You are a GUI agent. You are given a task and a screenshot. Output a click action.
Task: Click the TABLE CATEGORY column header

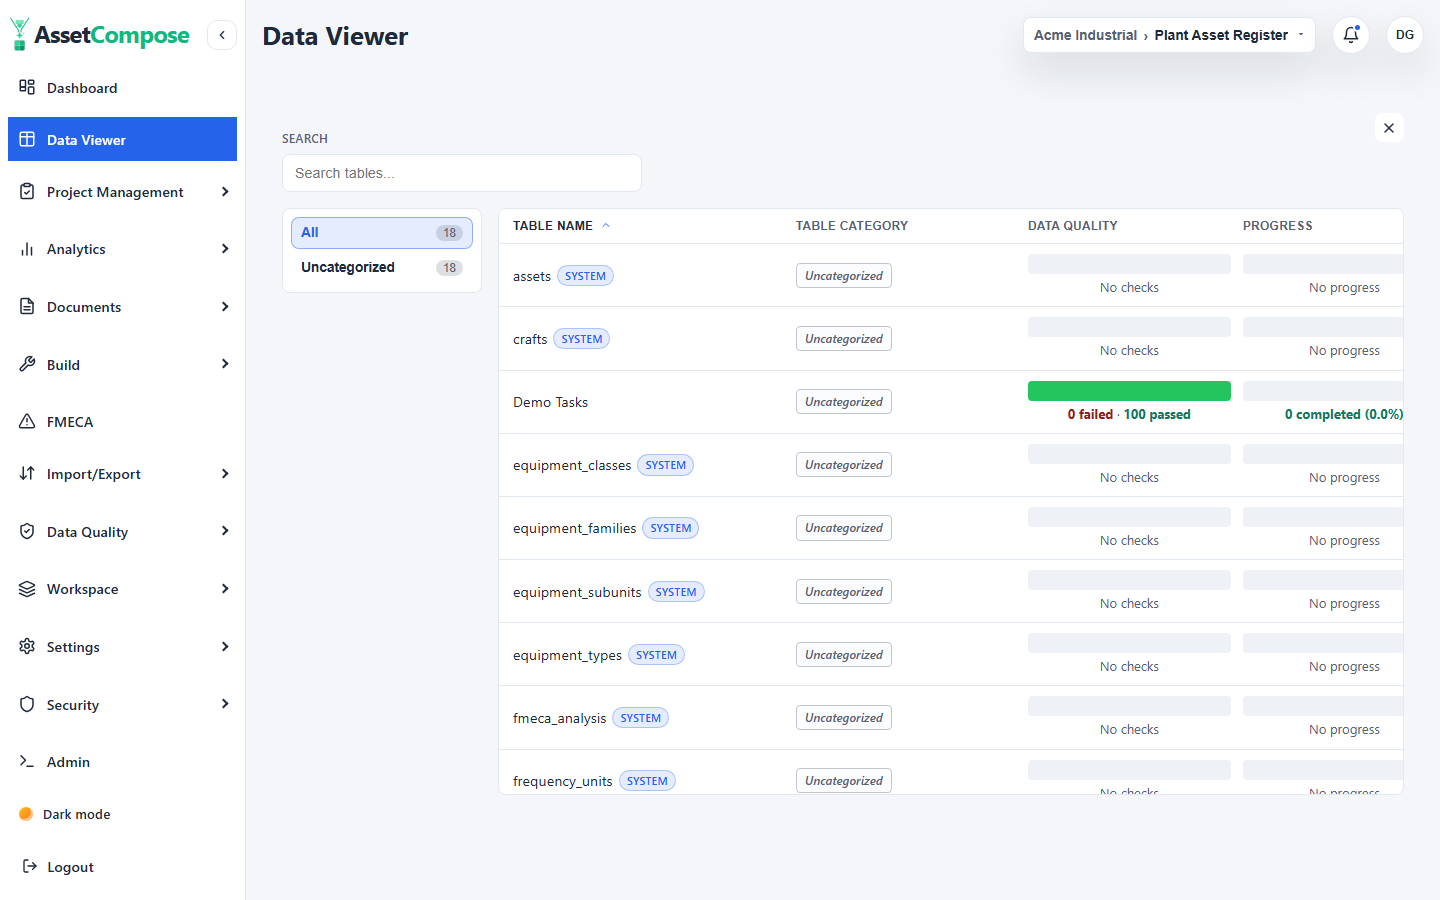click(x=852, y=226)
